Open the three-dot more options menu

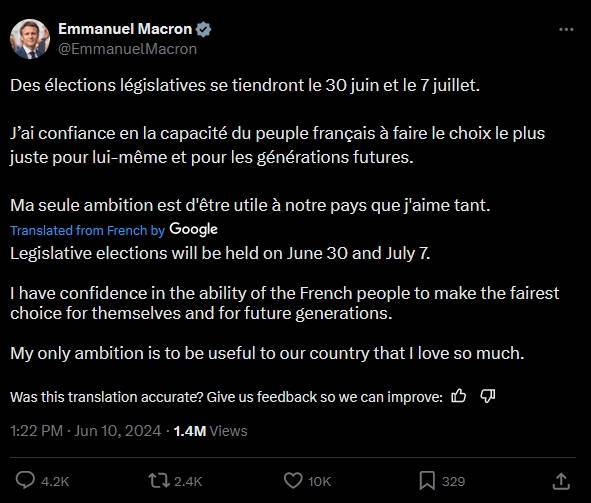coord(566,29)
